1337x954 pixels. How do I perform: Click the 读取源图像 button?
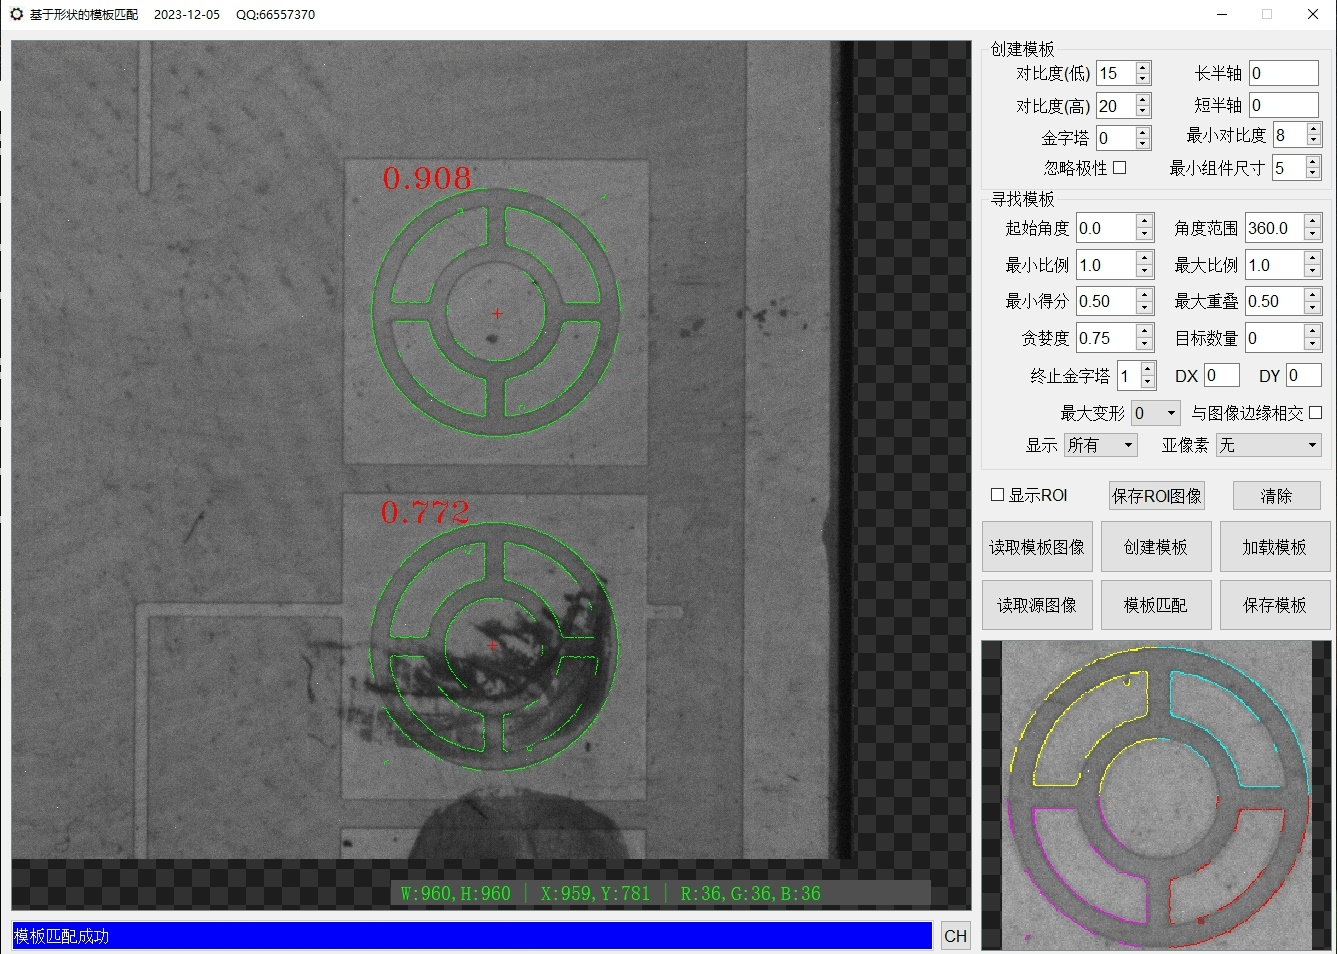coord(1037,605)
